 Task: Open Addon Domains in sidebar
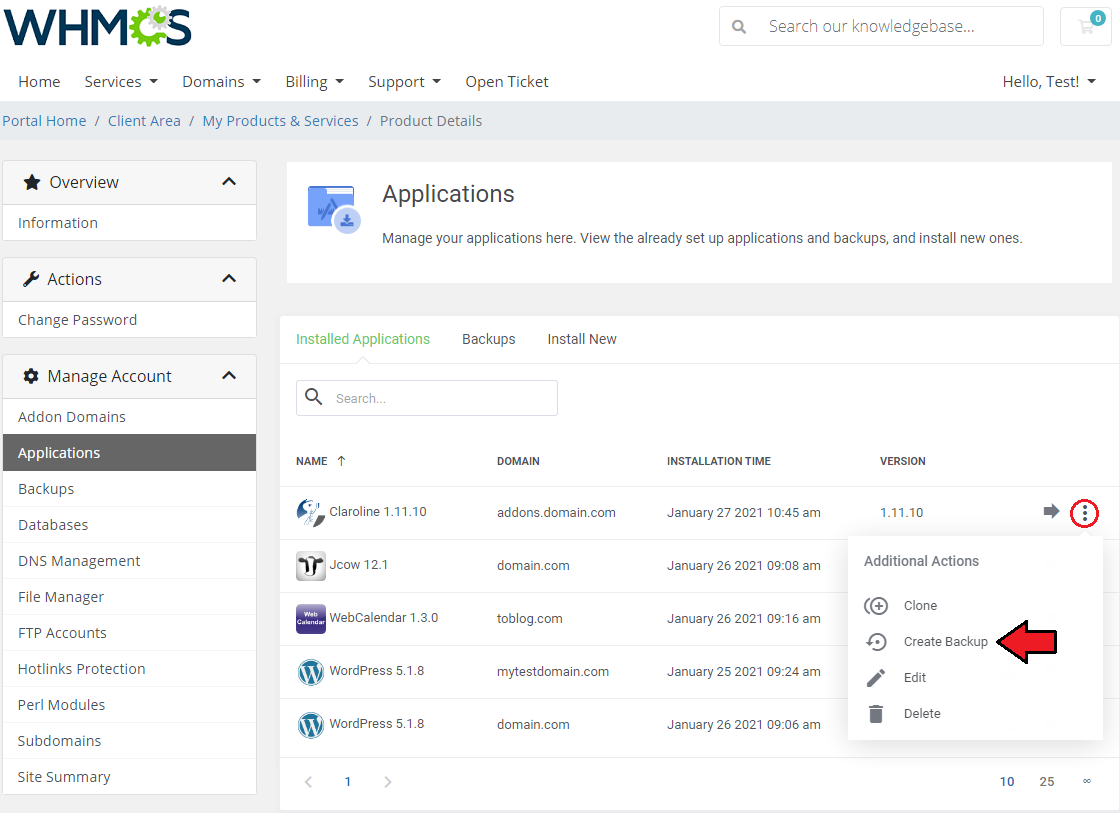point(129,417)
